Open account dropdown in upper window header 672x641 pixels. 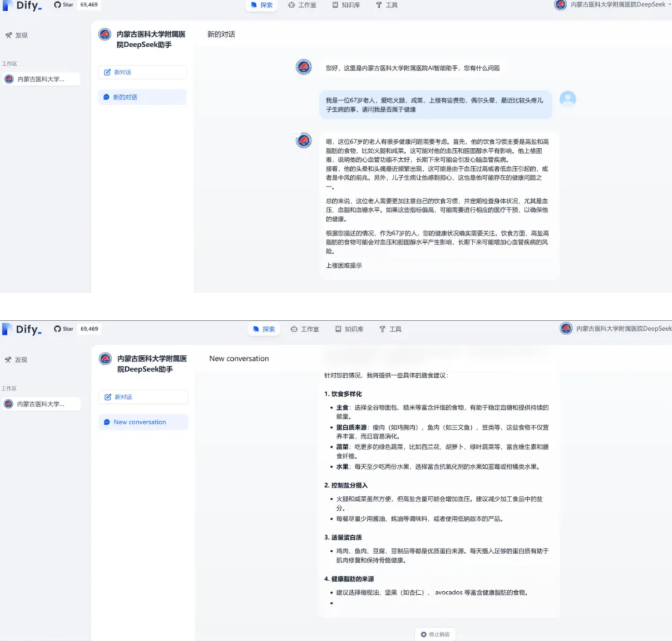pyautogui.click(x=612, y=5)
